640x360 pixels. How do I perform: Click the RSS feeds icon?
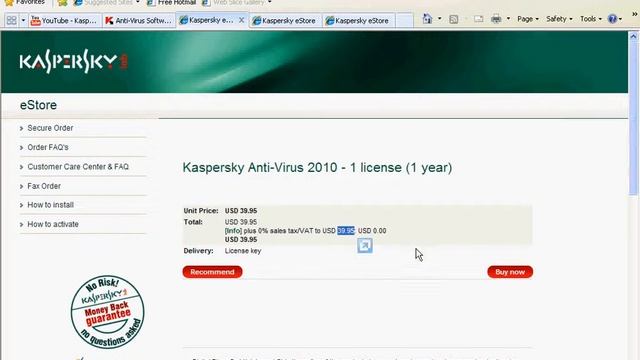[453, 19]
